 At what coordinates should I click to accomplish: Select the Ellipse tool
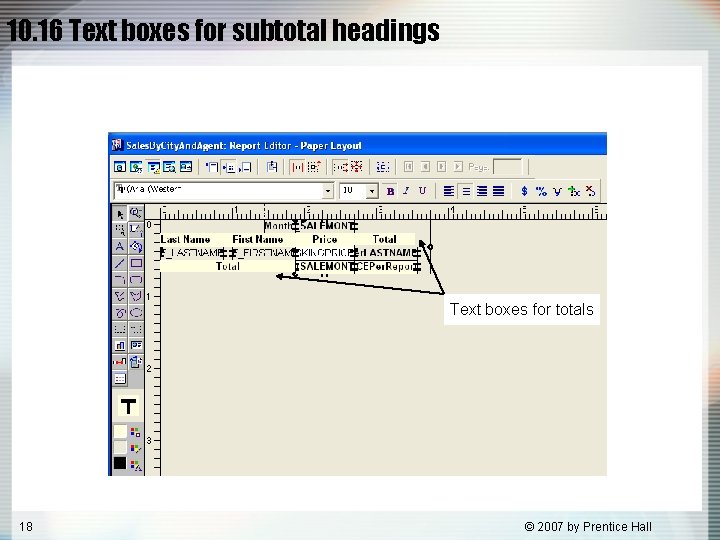(x=136, y=313)
